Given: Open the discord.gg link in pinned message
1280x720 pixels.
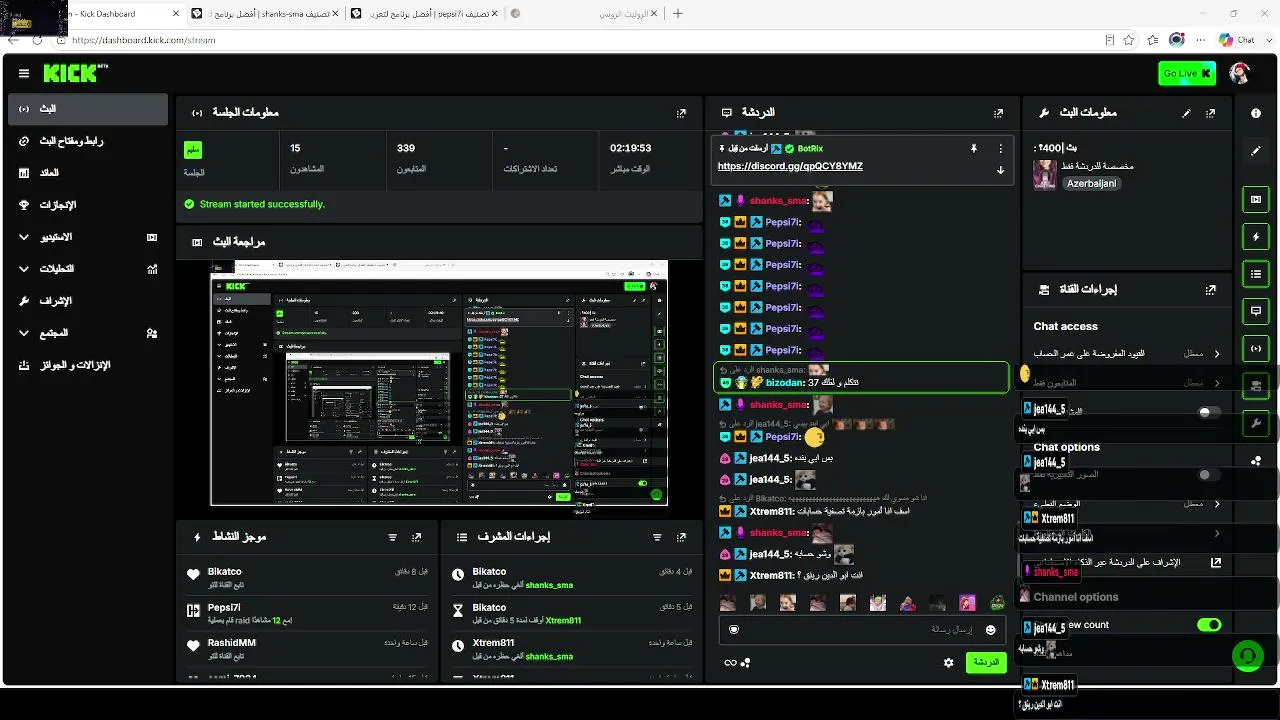Looking at the screenshot, I should [790, 166].
